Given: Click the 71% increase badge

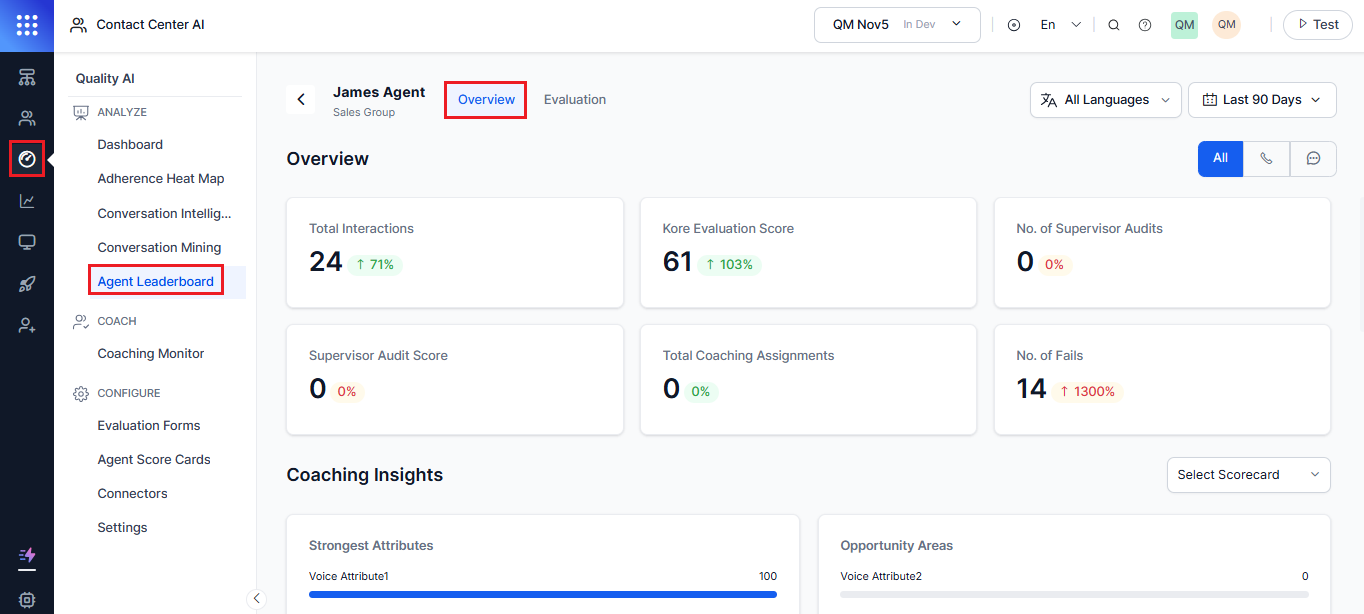Looking at the screenshot, I should tap(375, 265).
